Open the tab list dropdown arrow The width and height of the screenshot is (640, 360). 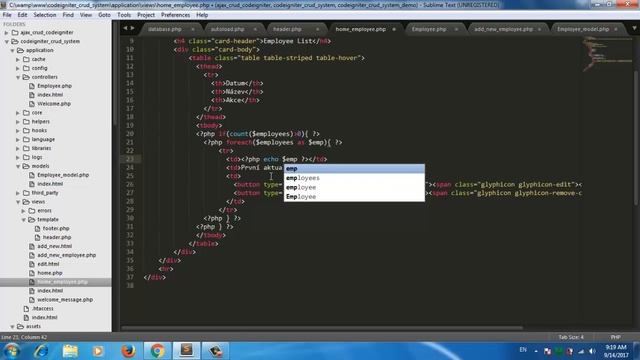pos(634,29)
